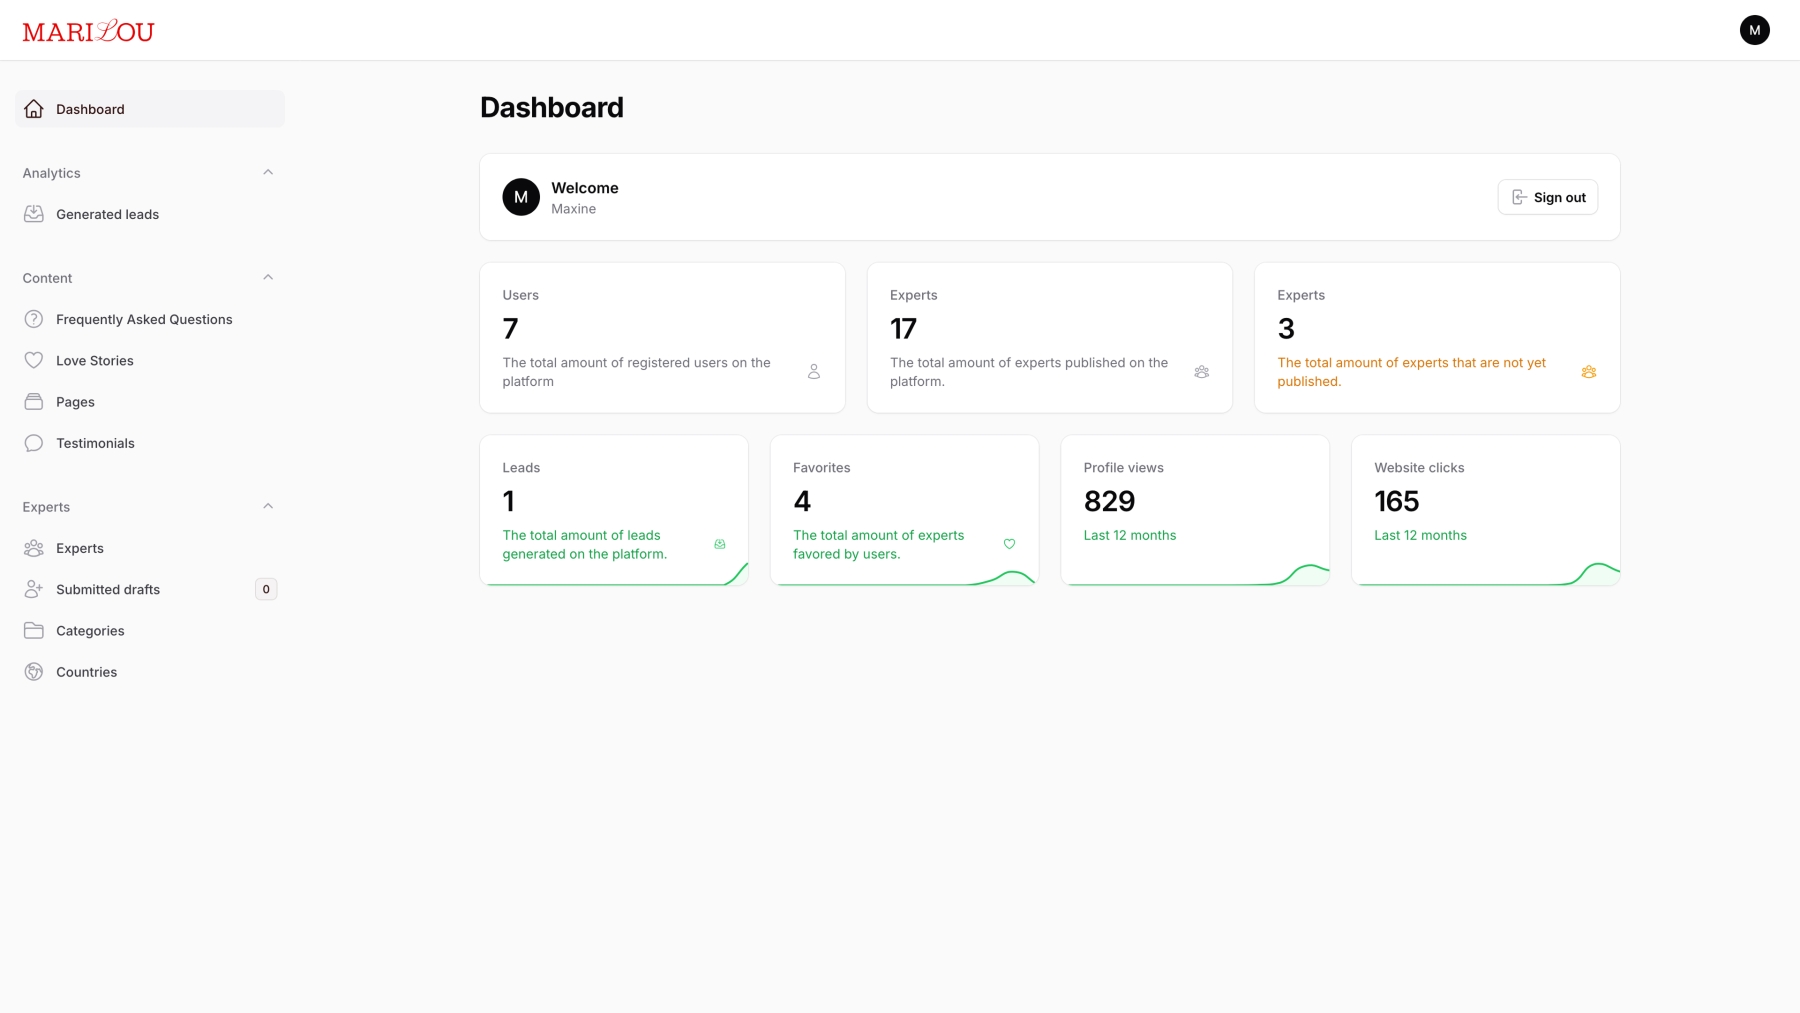The image size is (1800, 1013).
Task: Click the globe icon beside Countries
Action: coord(34,672)
